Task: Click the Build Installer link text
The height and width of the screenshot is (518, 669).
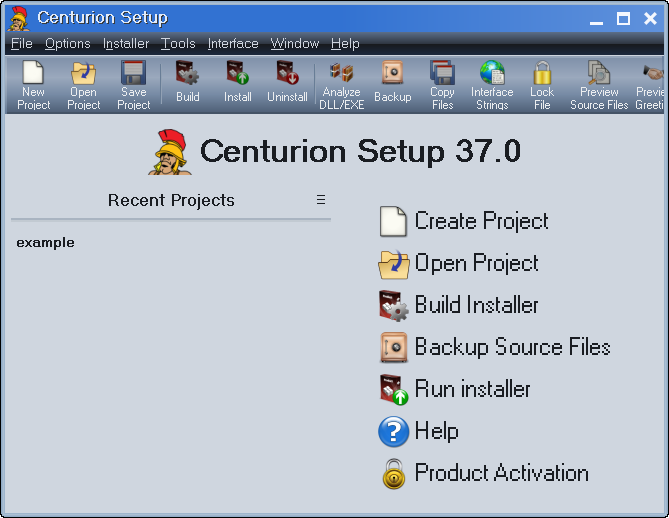Action: 476,305
